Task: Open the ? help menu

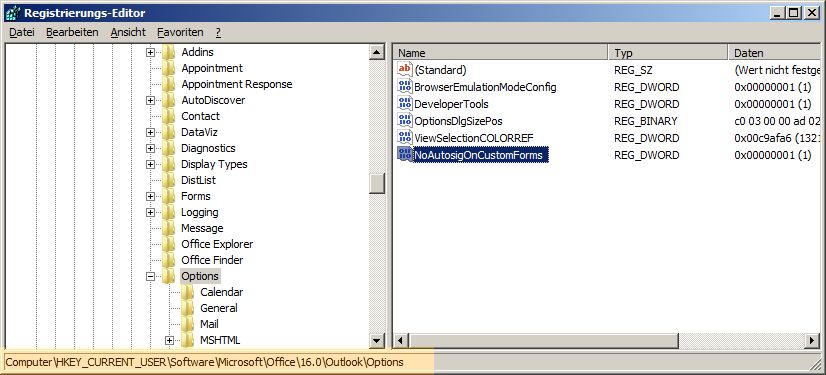Action: [218, 32]
